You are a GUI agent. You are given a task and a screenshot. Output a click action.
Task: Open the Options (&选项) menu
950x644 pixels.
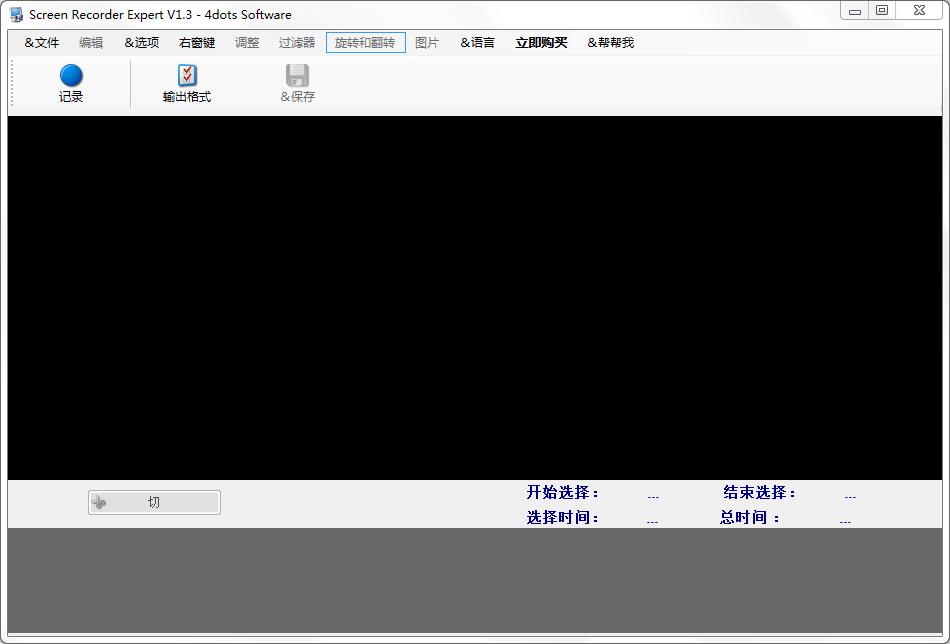tap(141, 43)
